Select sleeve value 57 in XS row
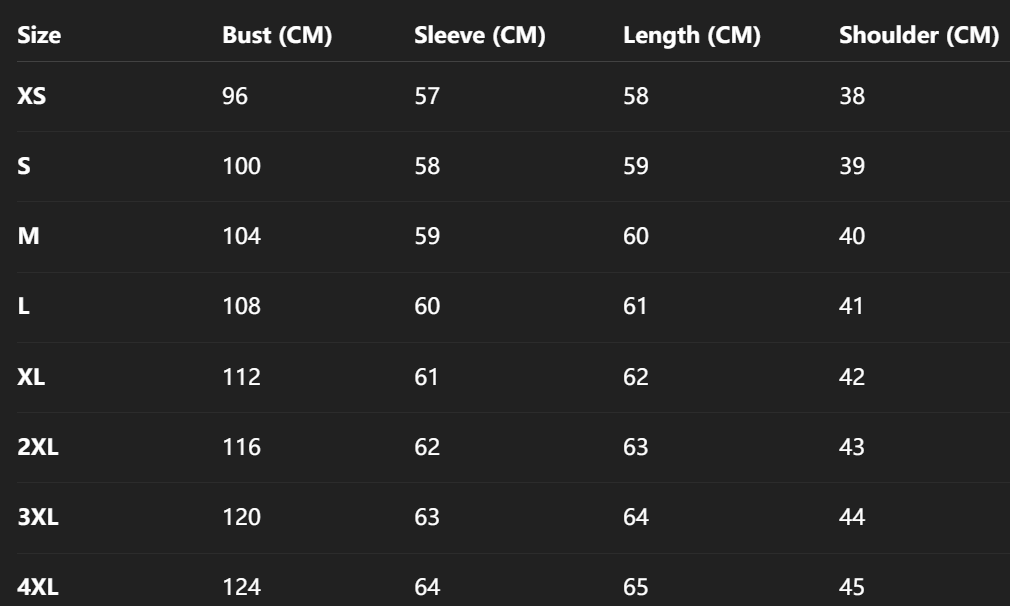The height and width of the screenshot is (606, 1010). [427, 96]
